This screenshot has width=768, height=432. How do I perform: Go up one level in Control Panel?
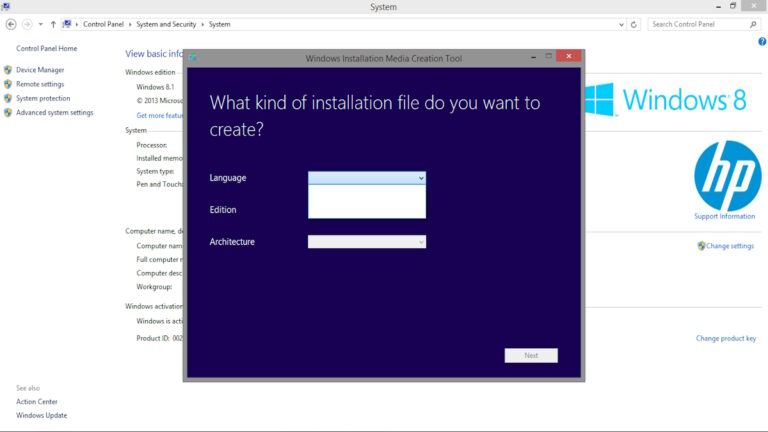coord(53,24)
